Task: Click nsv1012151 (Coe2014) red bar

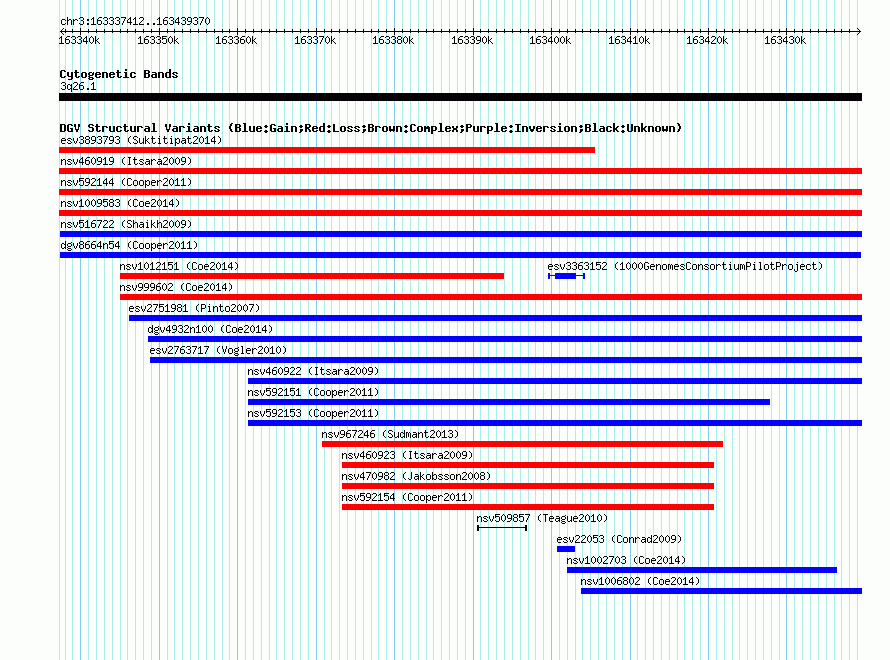Action: (x=312, y=276)
